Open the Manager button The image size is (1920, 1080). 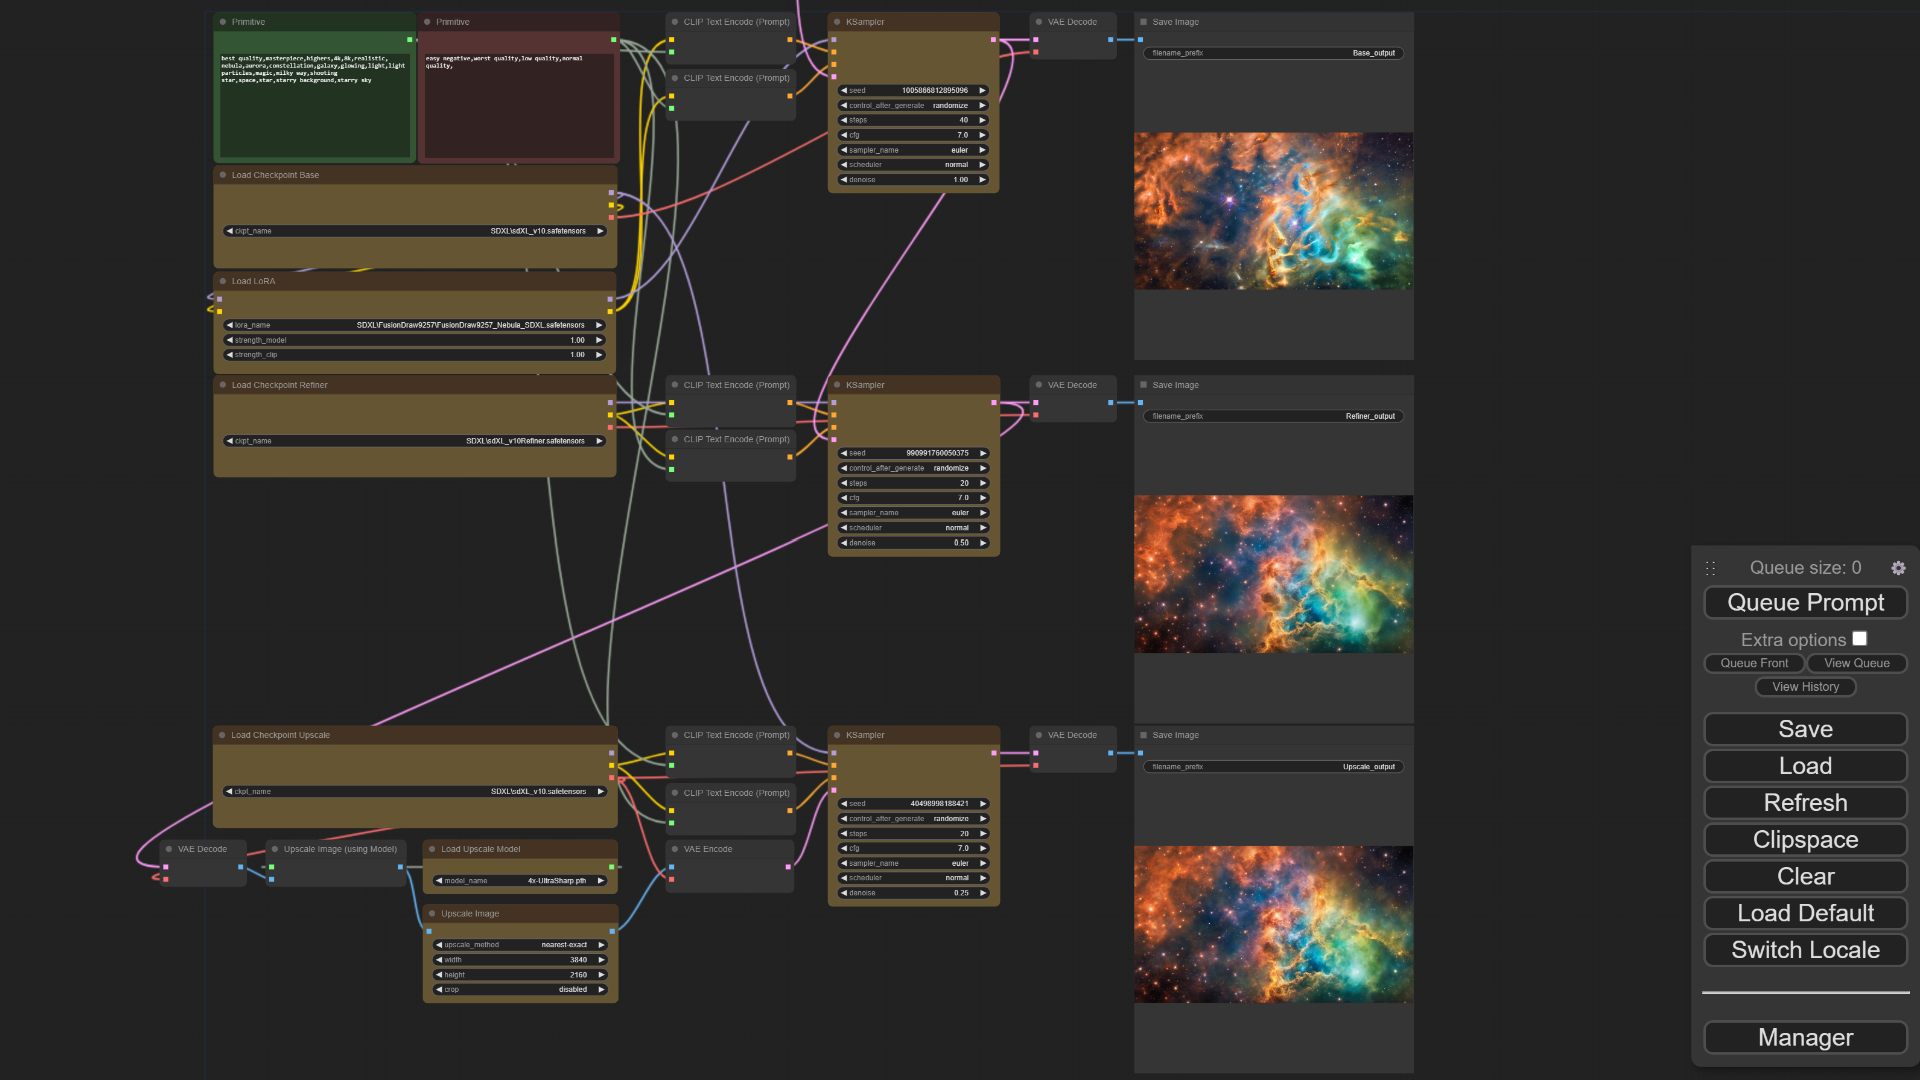[1805, 1038]
